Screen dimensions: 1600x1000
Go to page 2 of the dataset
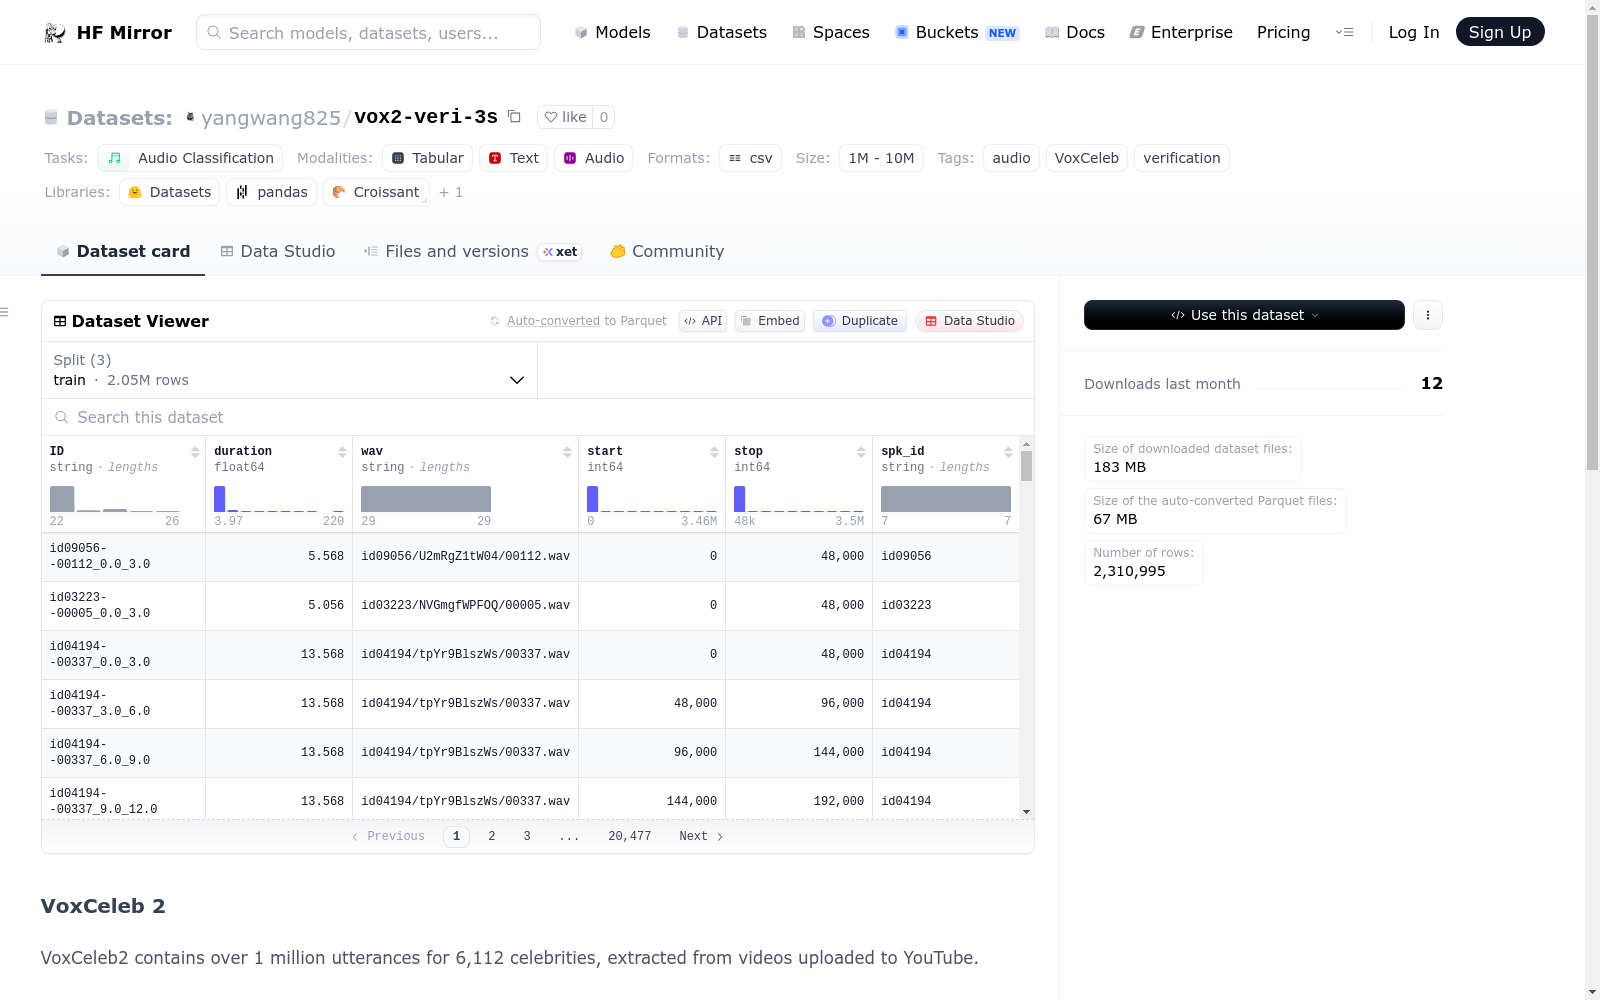click(x=492, y=836)
